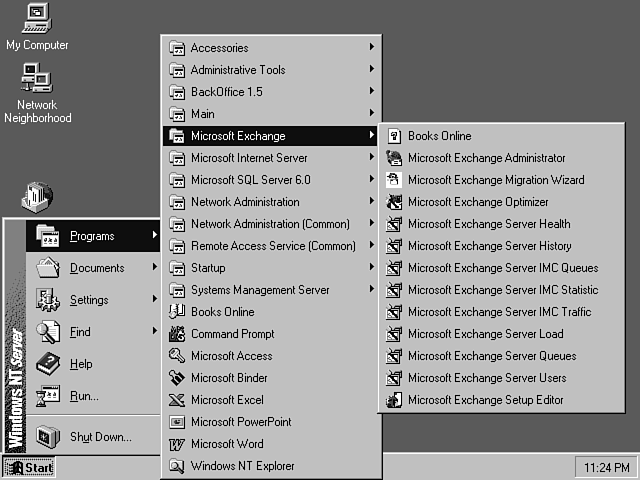640x480 pixels.
Task: Click the taskbar clock showing 11:24 PM
Action: click(x=604, y=467)
